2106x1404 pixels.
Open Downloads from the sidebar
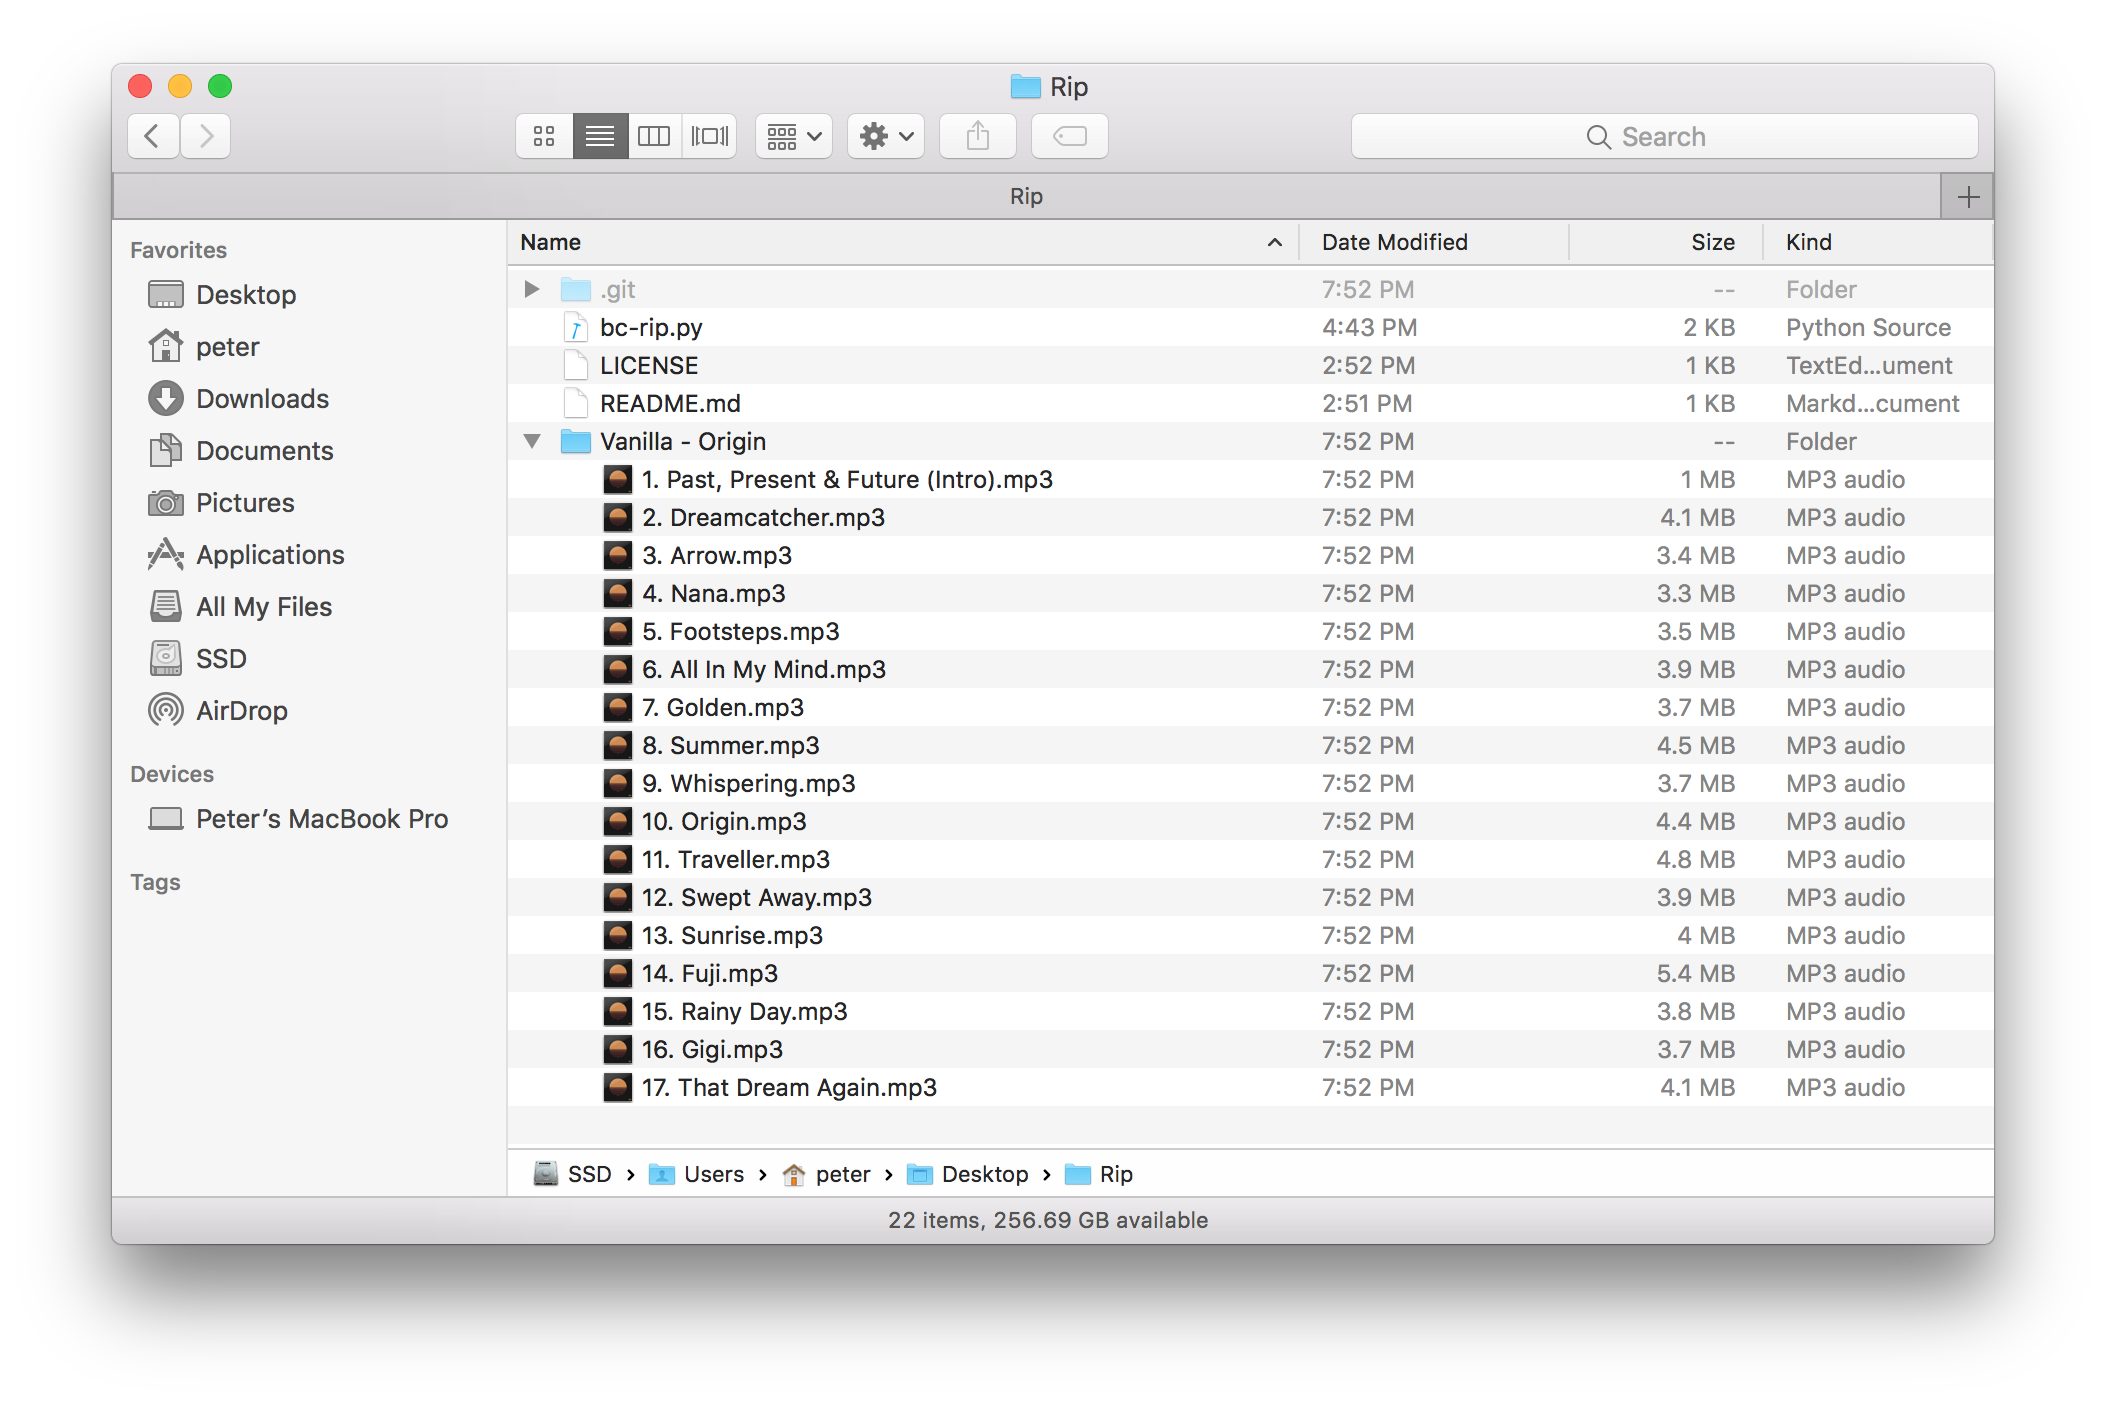[262, 399]
